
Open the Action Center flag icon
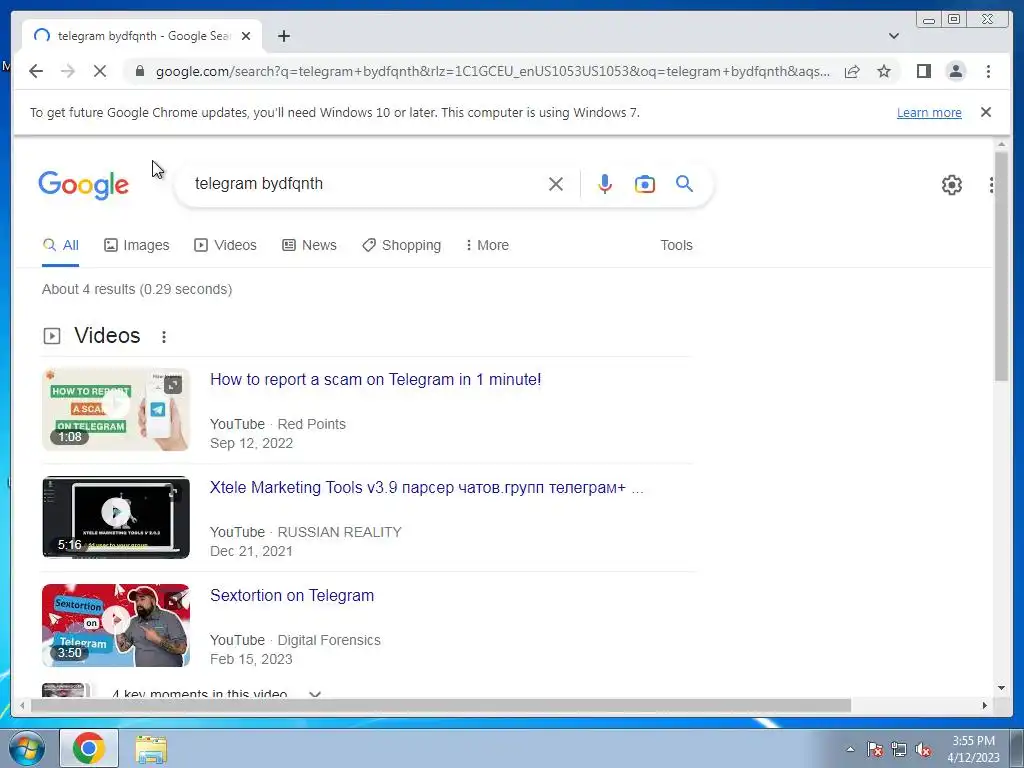pyautogui.click(x=875, y=750)
